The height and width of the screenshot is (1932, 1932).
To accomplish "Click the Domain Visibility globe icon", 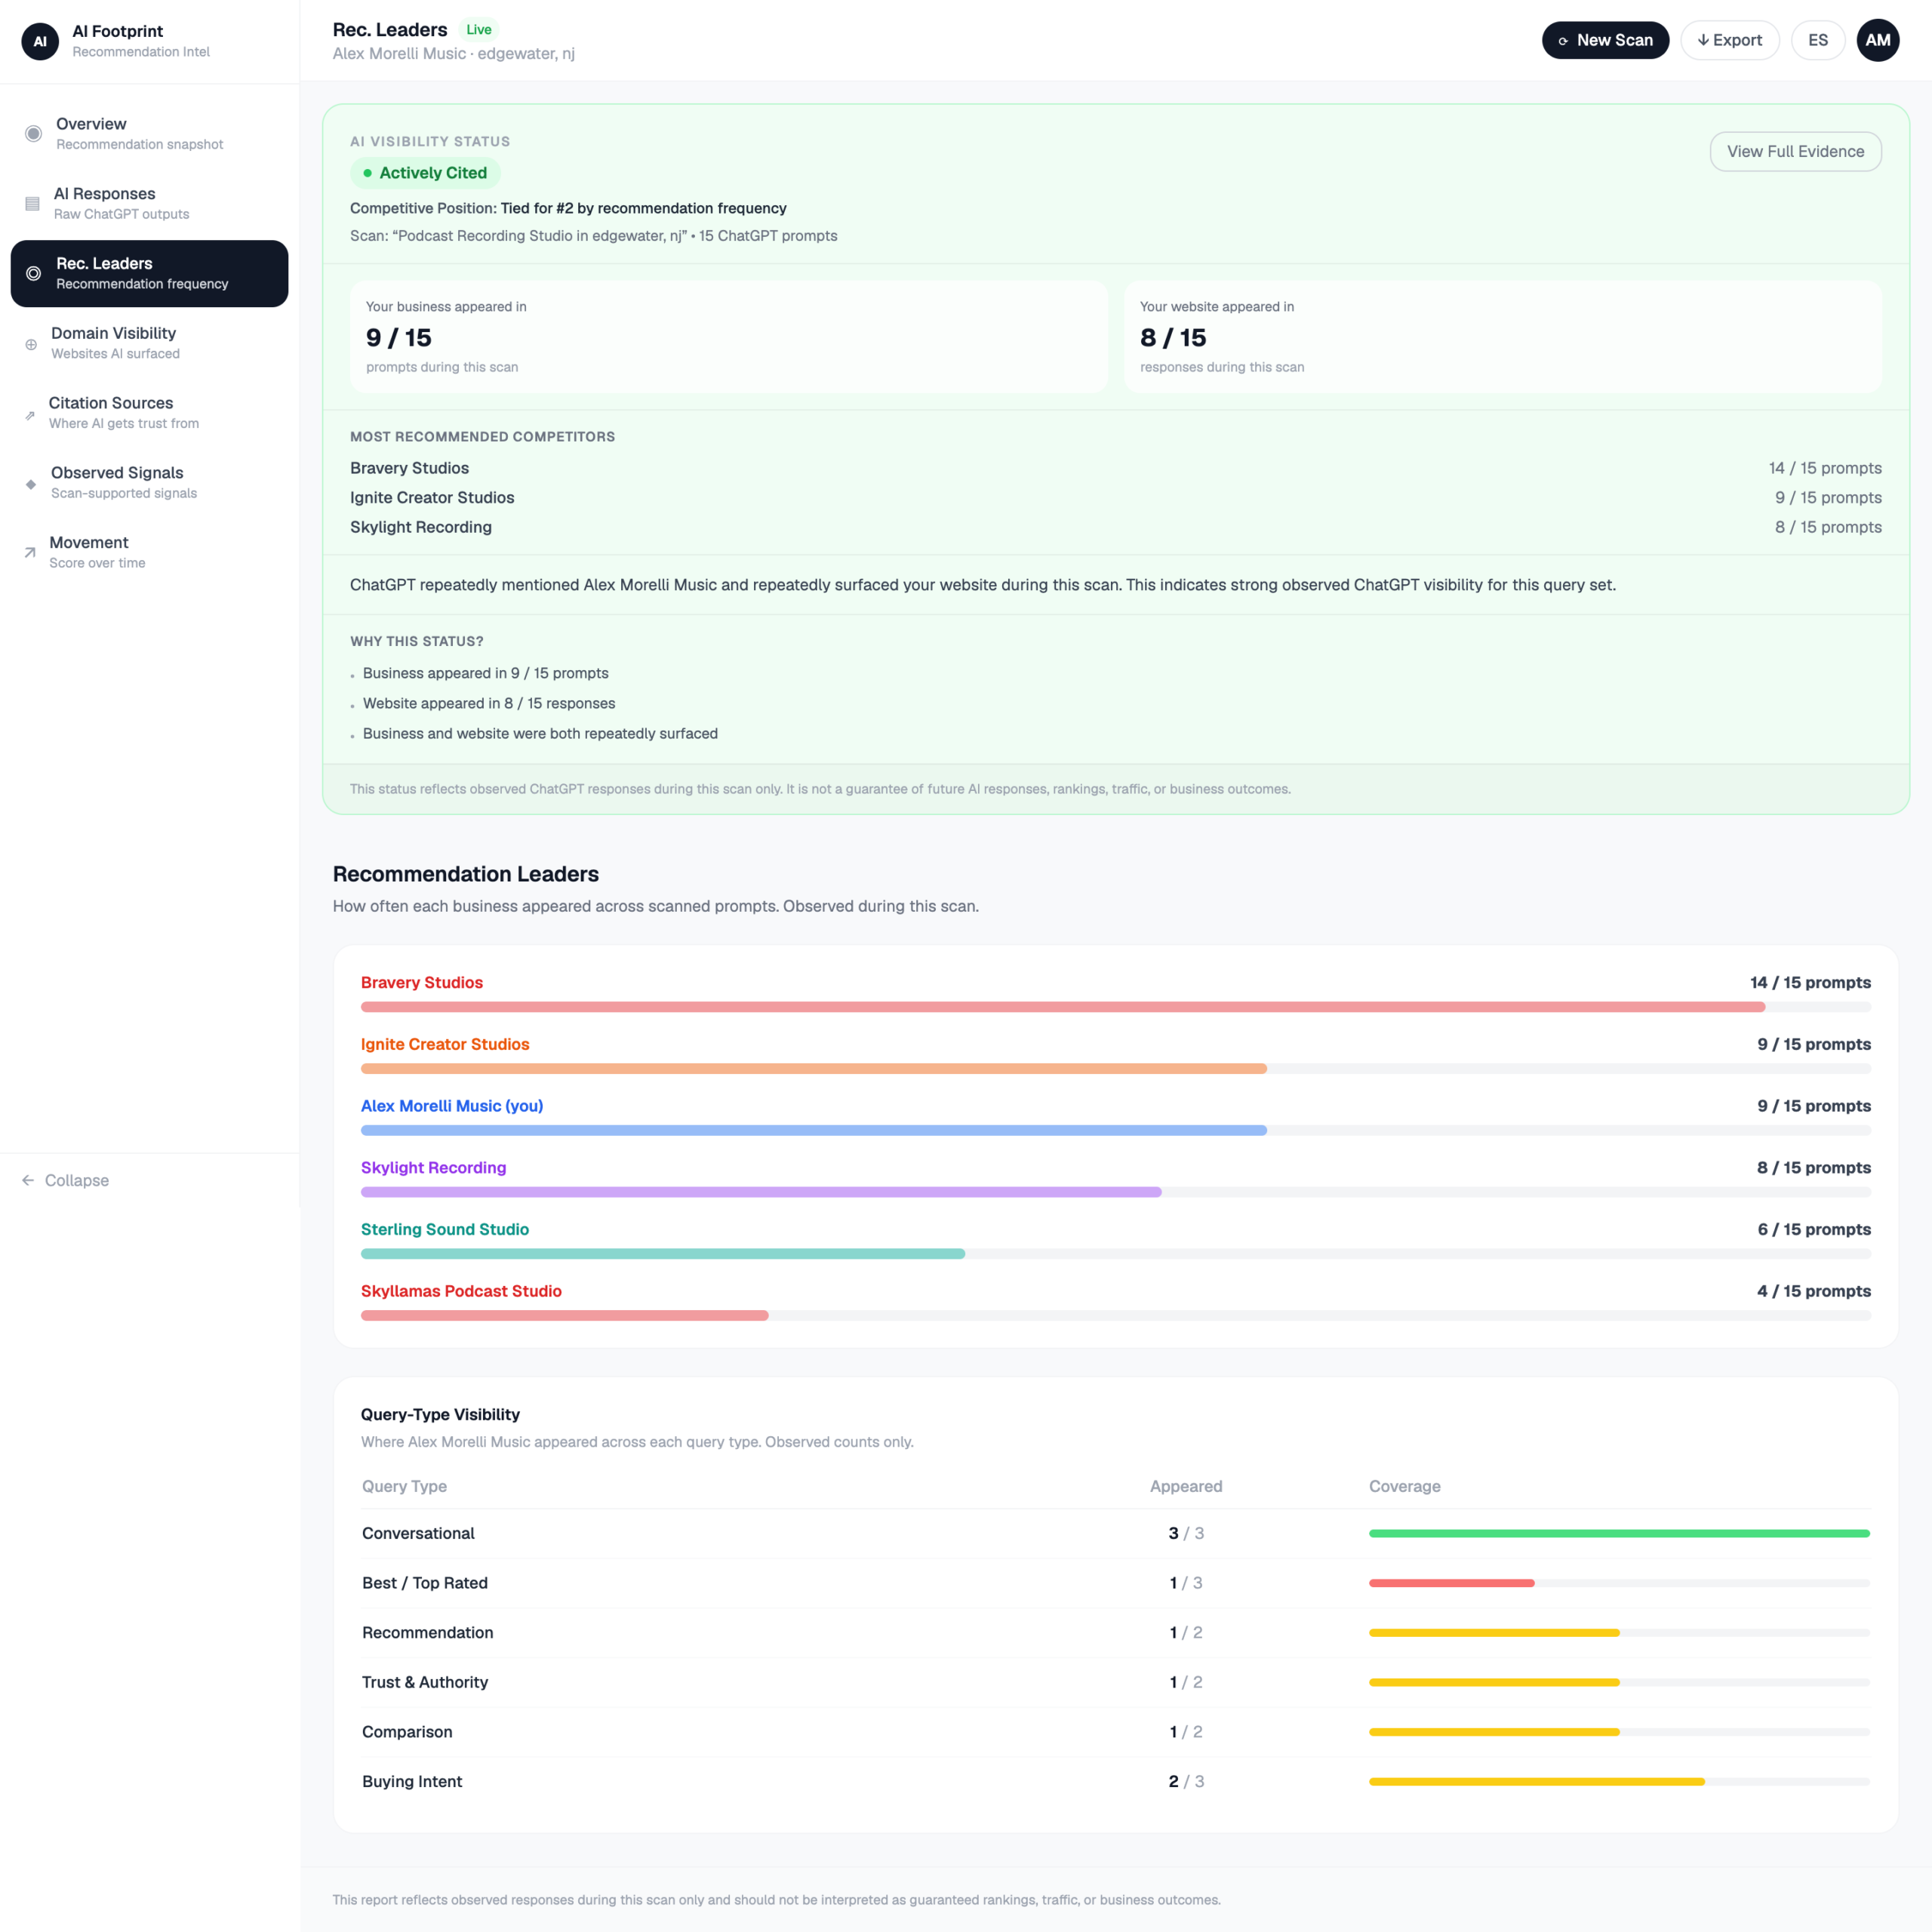I will pyautogui.click(x=31, y=344).
